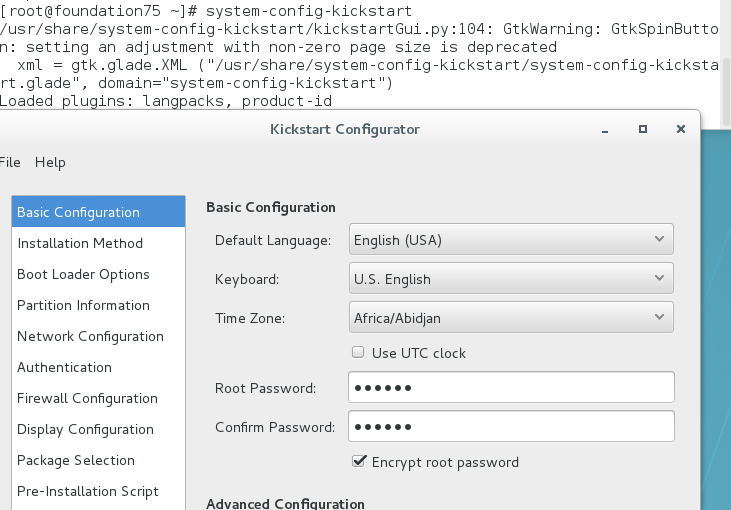Click the terminal window scrollbar
This screenshot has height=510, width=731.
tap(726, 91)
